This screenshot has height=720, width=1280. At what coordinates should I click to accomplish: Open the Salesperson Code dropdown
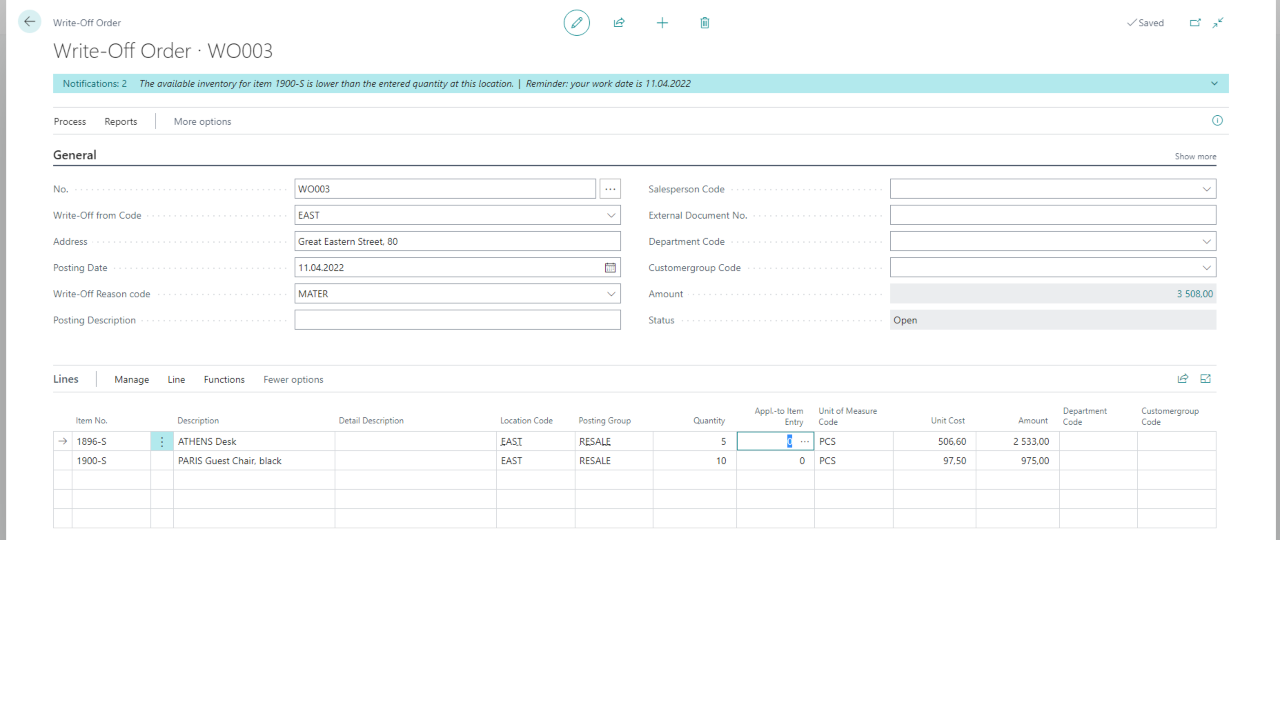pyautogui.click(x=1207, y=189)
